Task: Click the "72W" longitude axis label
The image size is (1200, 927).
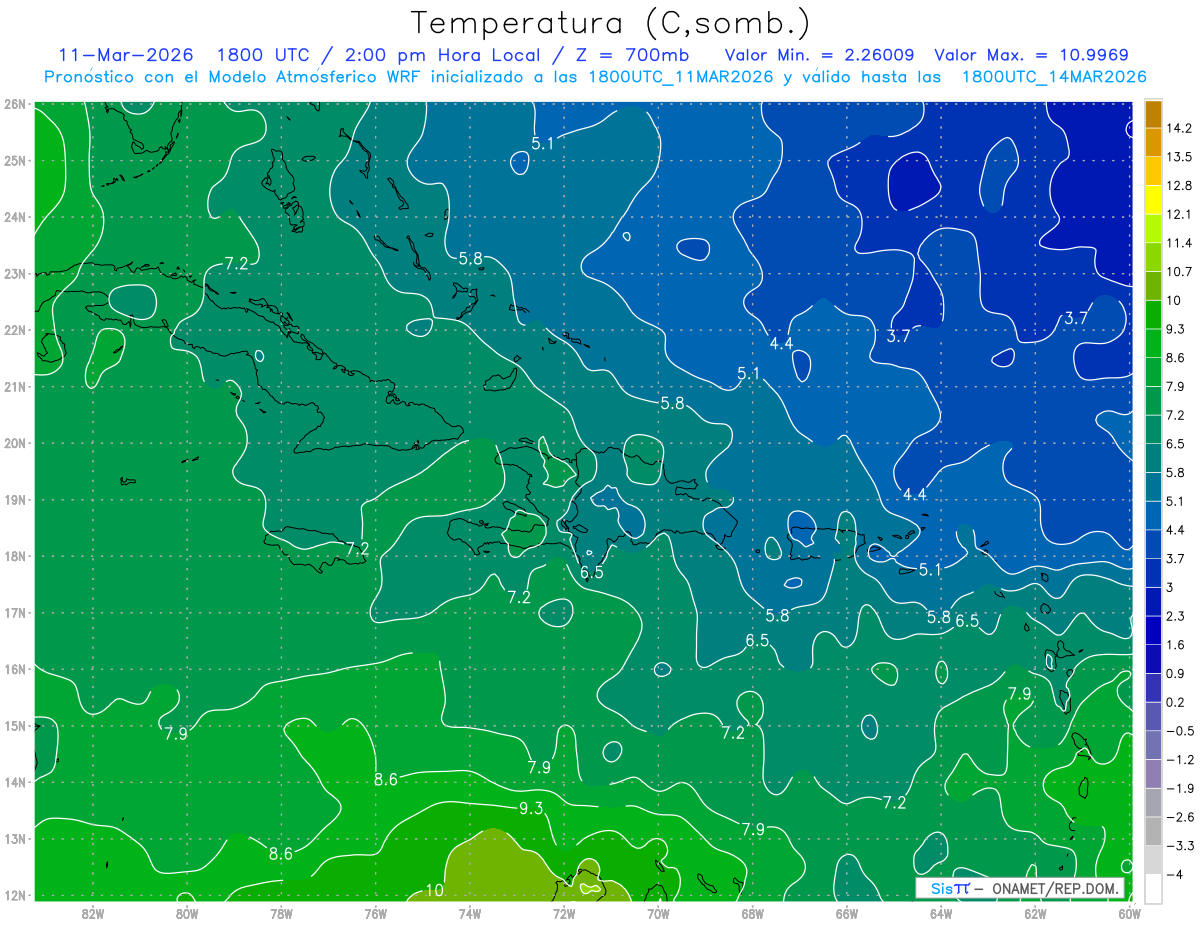Action: pos(564,913)
